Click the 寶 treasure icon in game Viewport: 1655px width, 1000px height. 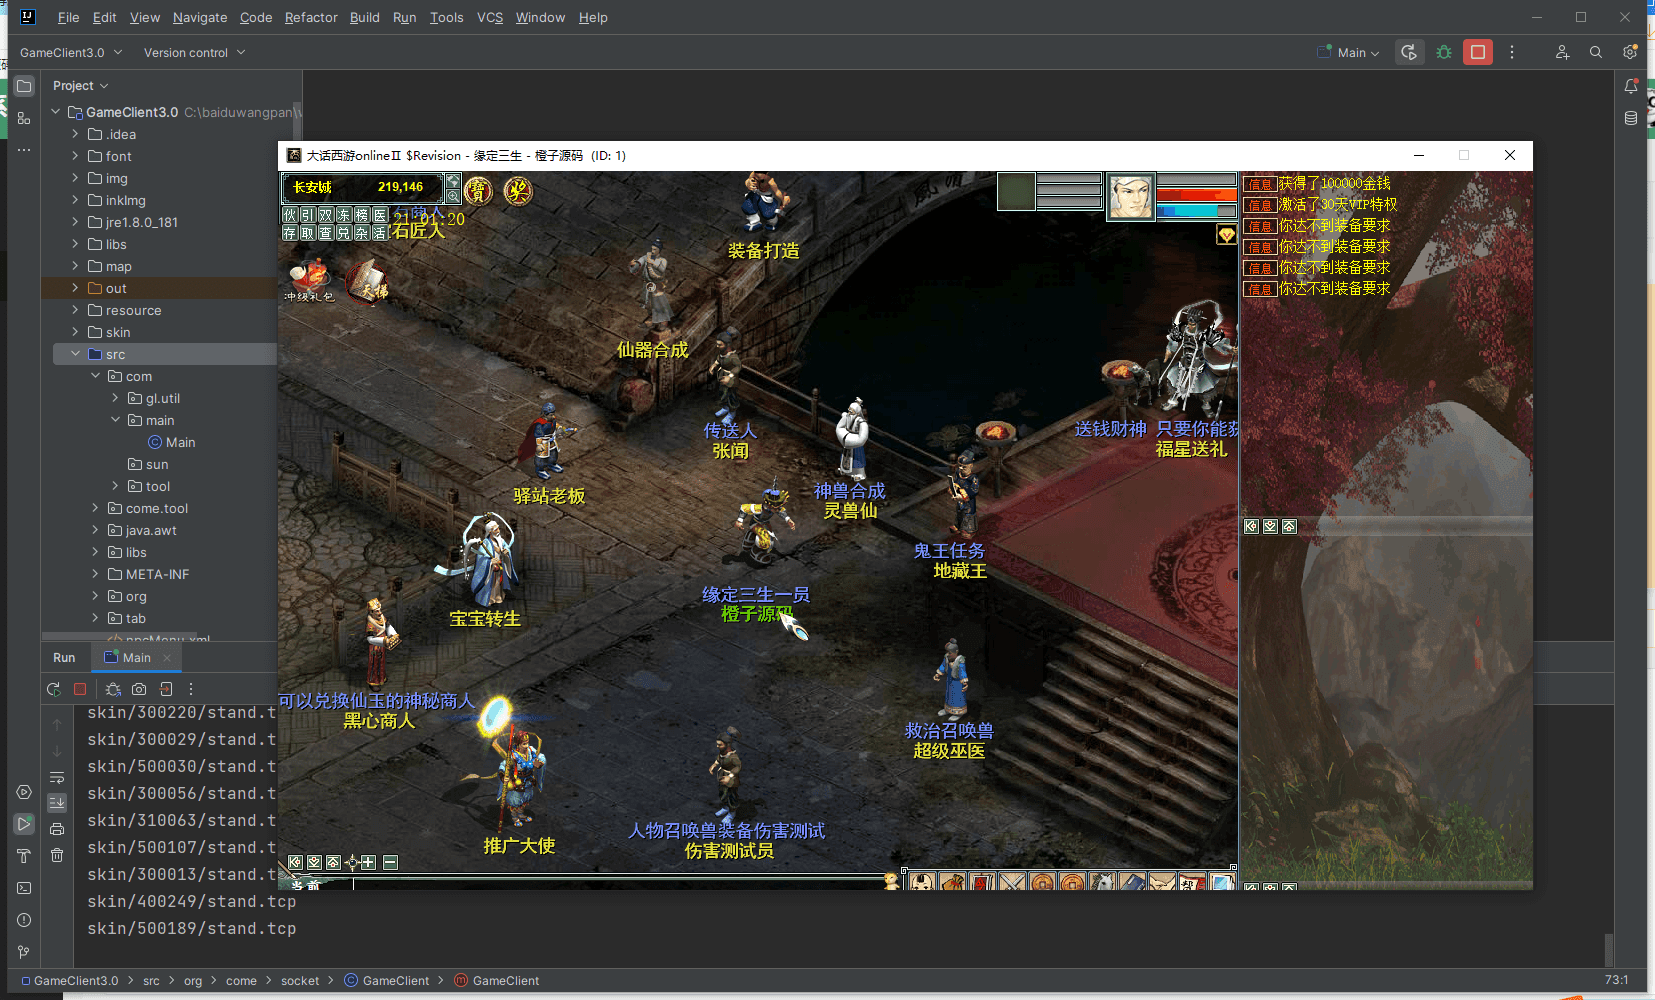tap(478, 190)
